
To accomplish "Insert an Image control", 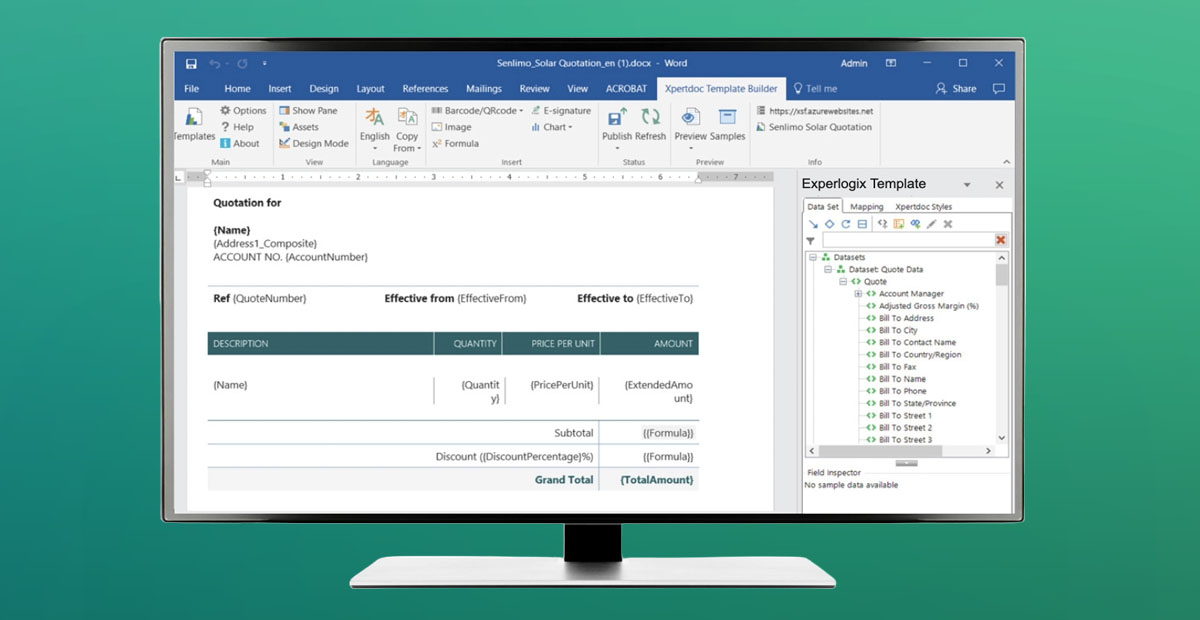I will click(x=451, y=127).
